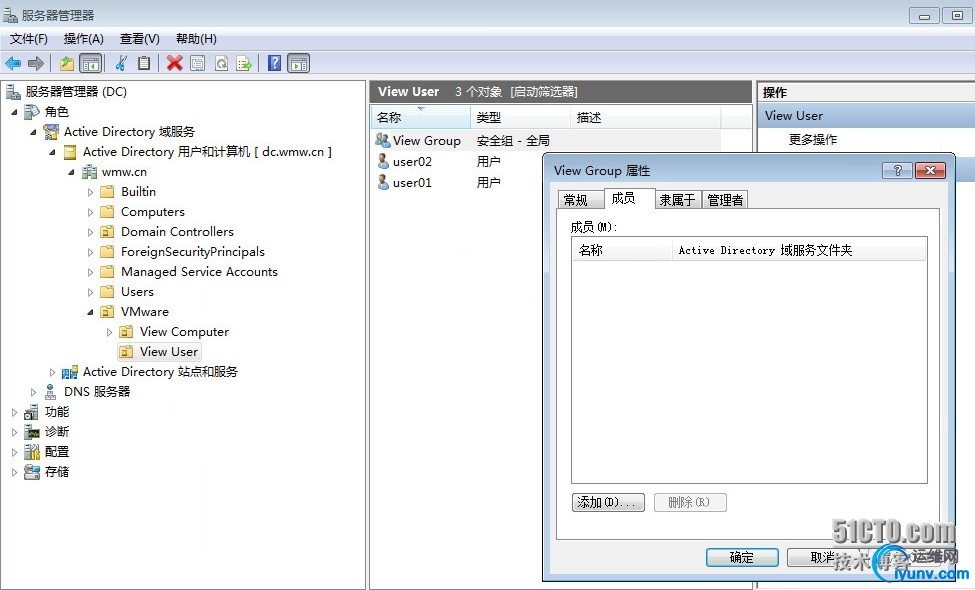Expand the DNS 服务器 node

point(34,392)
